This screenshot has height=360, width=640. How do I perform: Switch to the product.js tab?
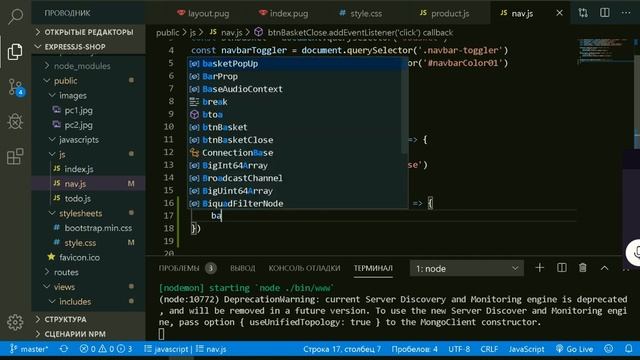pyautogui.click(x=444, y=13)
